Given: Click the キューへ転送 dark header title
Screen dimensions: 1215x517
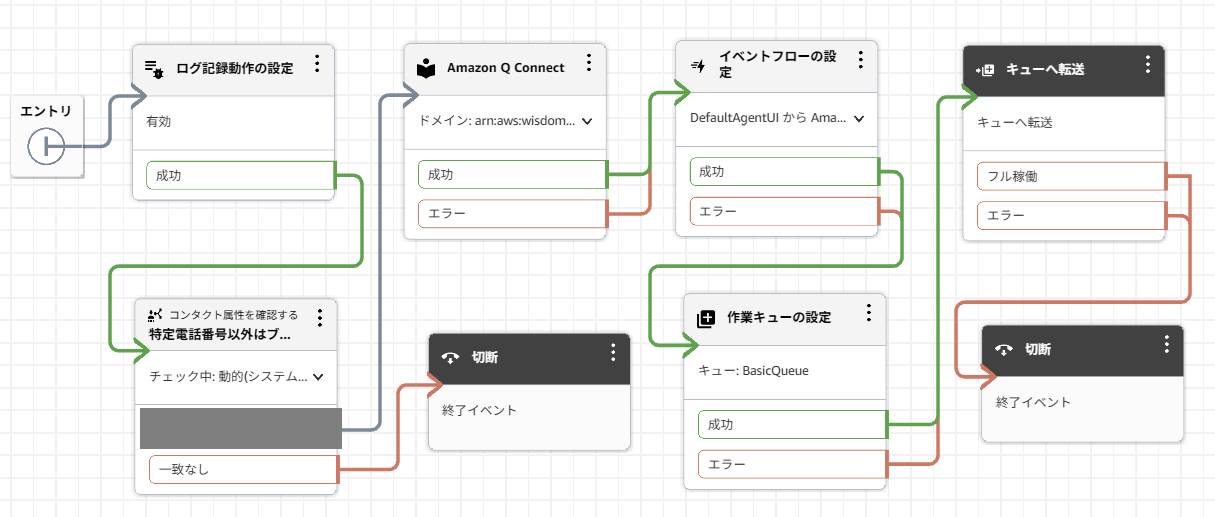Looking at the screenshot, I should [x=1045, y=69].
